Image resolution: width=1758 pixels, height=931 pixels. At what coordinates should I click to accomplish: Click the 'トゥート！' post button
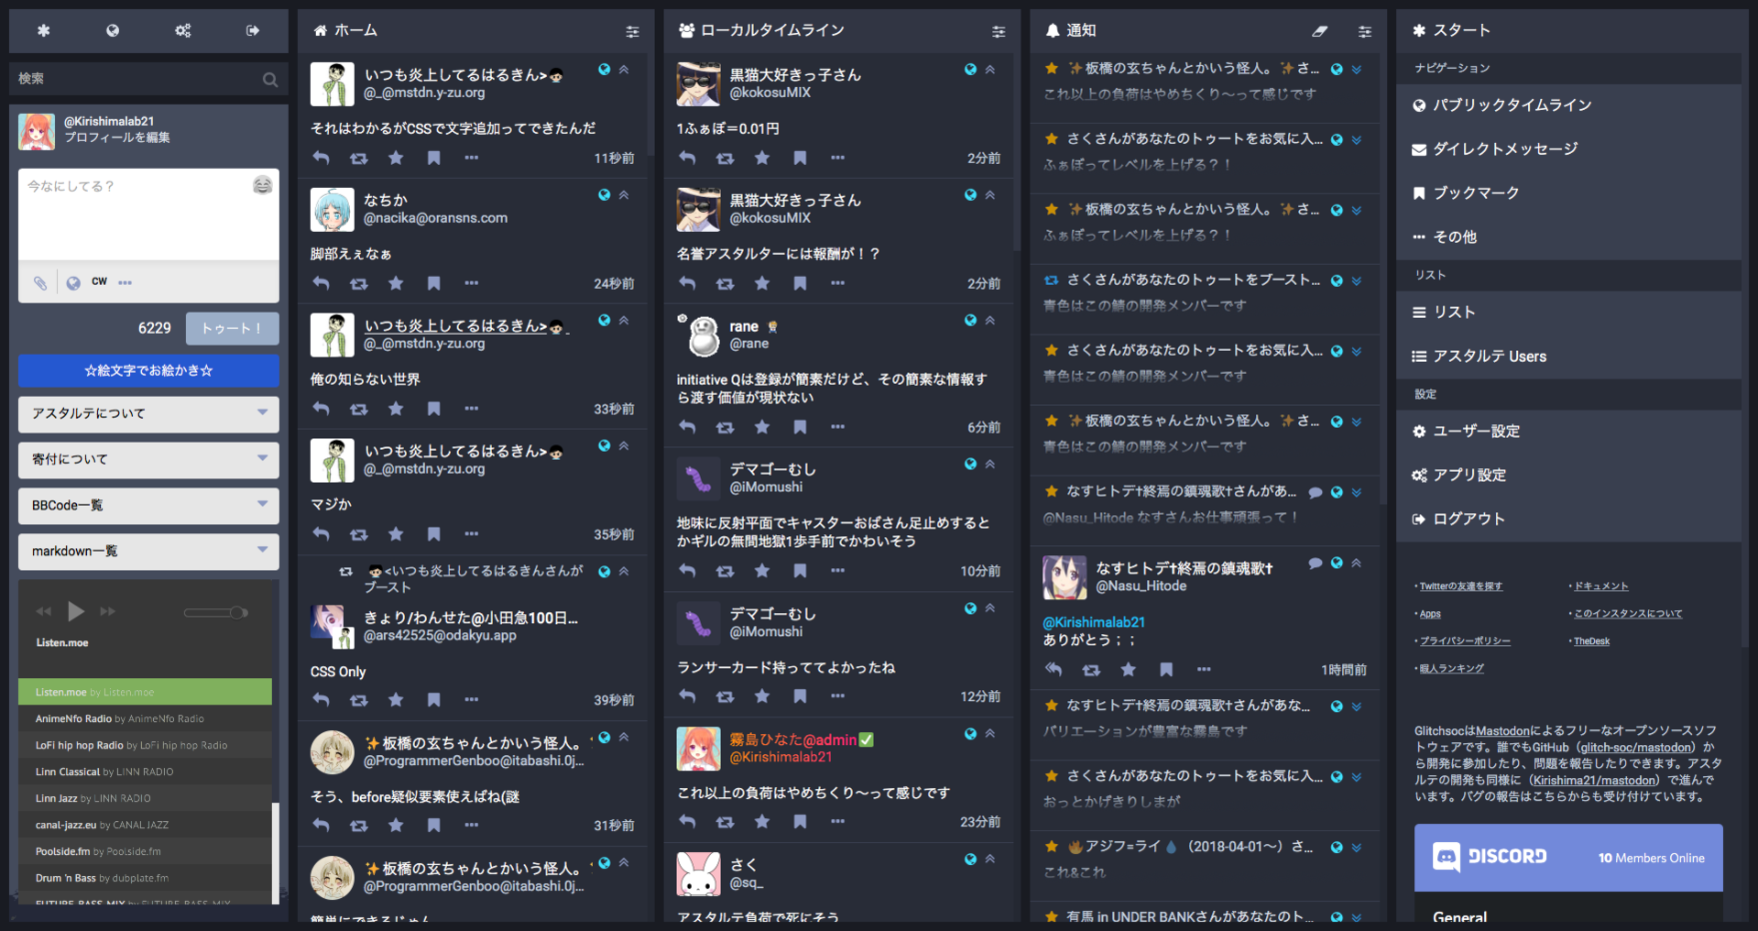click(232, 328)
